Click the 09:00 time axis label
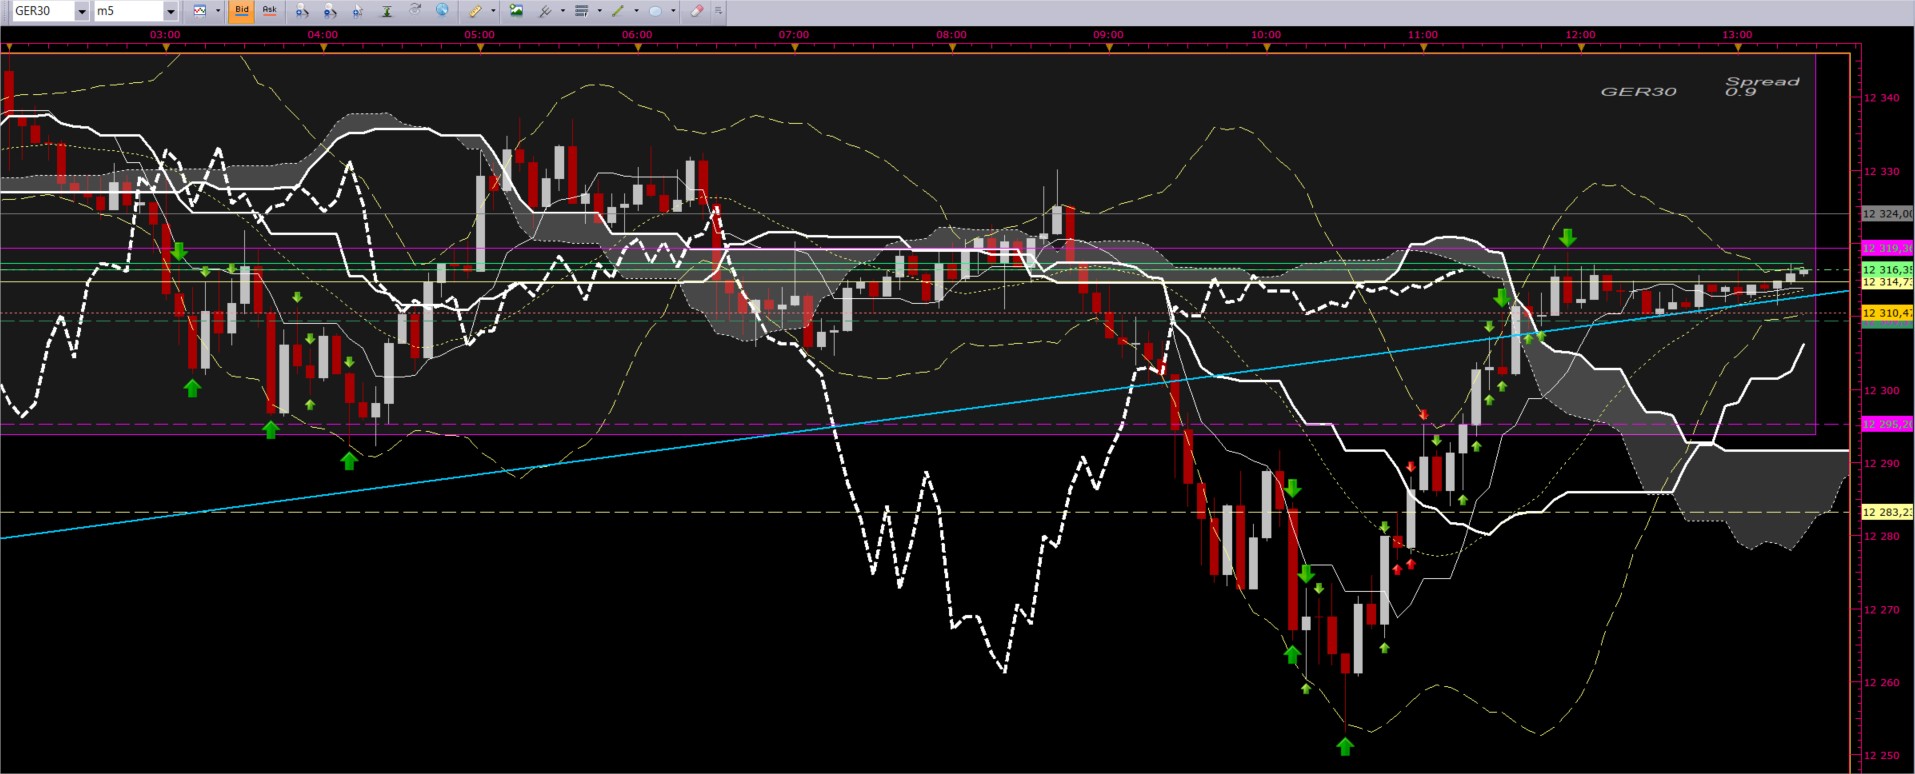This screenshot has width=1915, height=774. (x=1108, y=35)
